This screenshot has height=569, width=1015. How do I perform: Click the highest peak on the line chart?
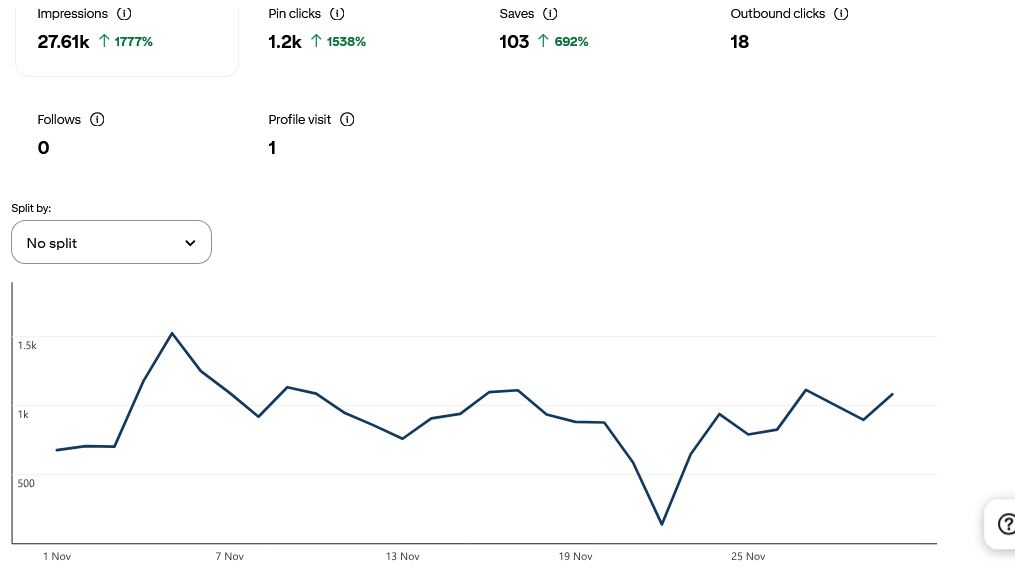(172, 333)
